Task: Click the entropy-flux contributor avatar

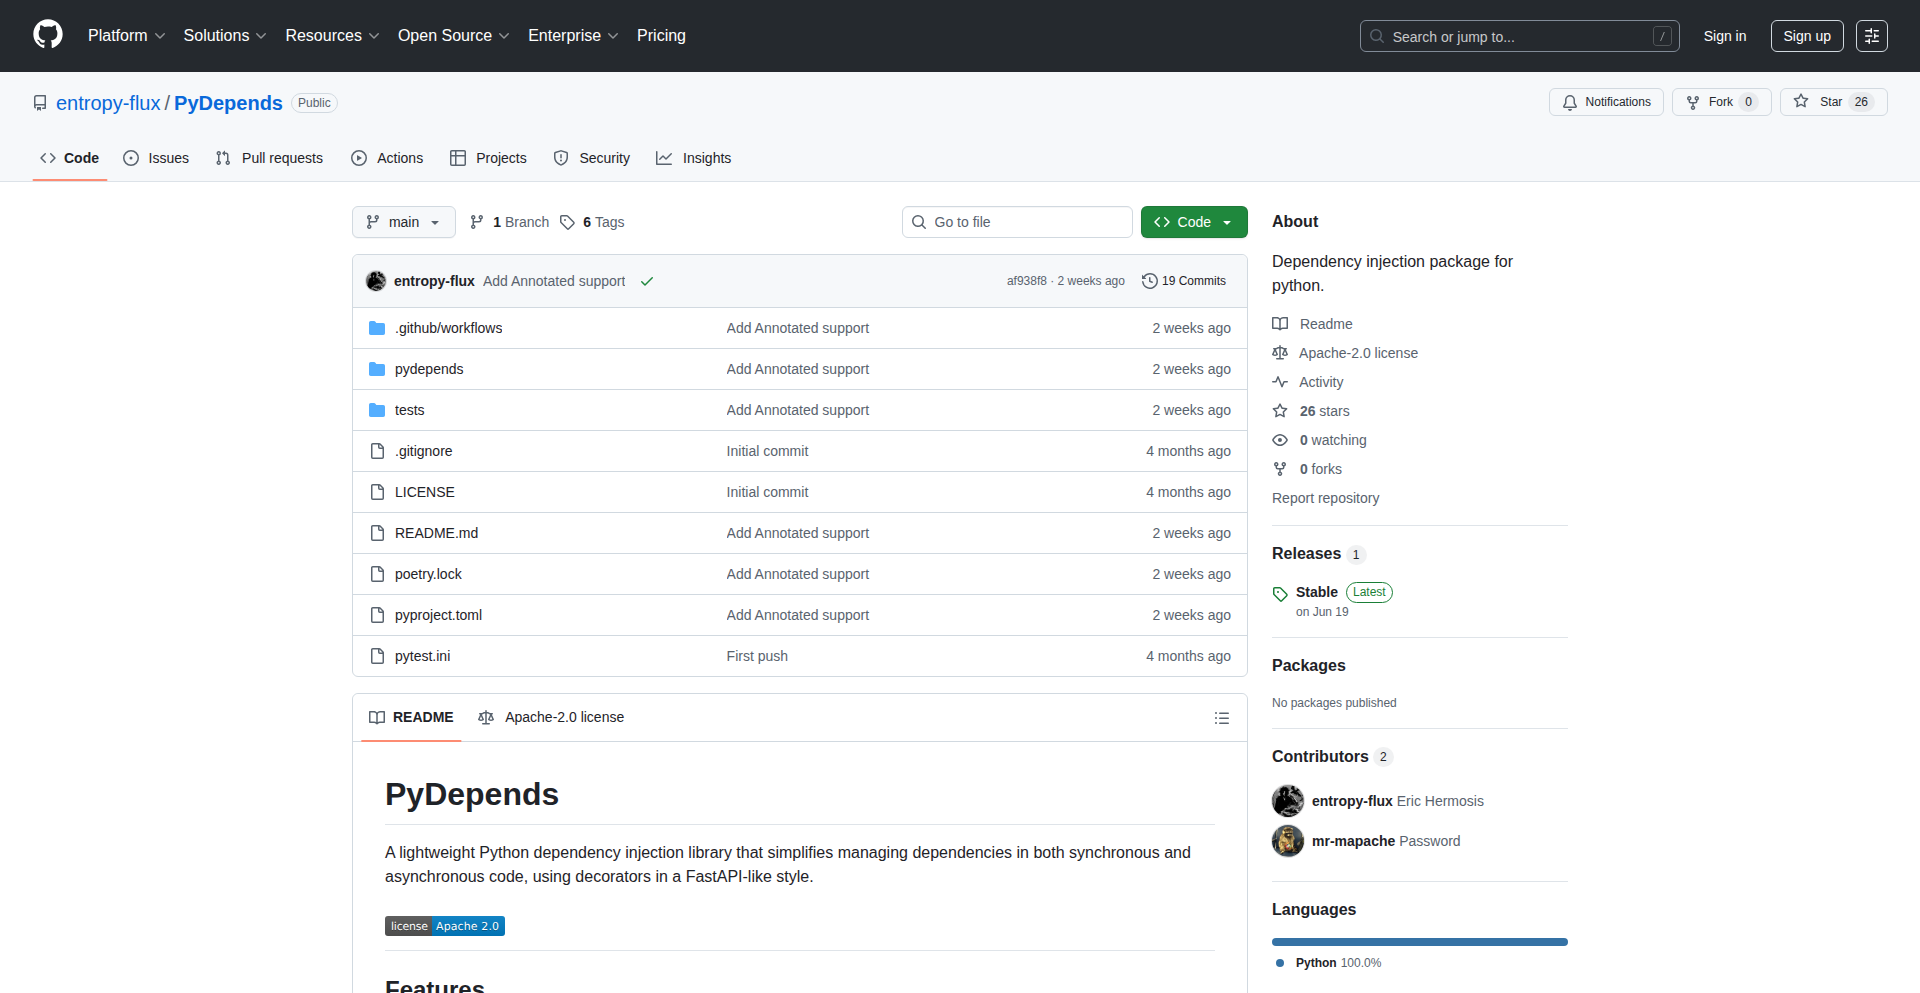Action: 1288,801
